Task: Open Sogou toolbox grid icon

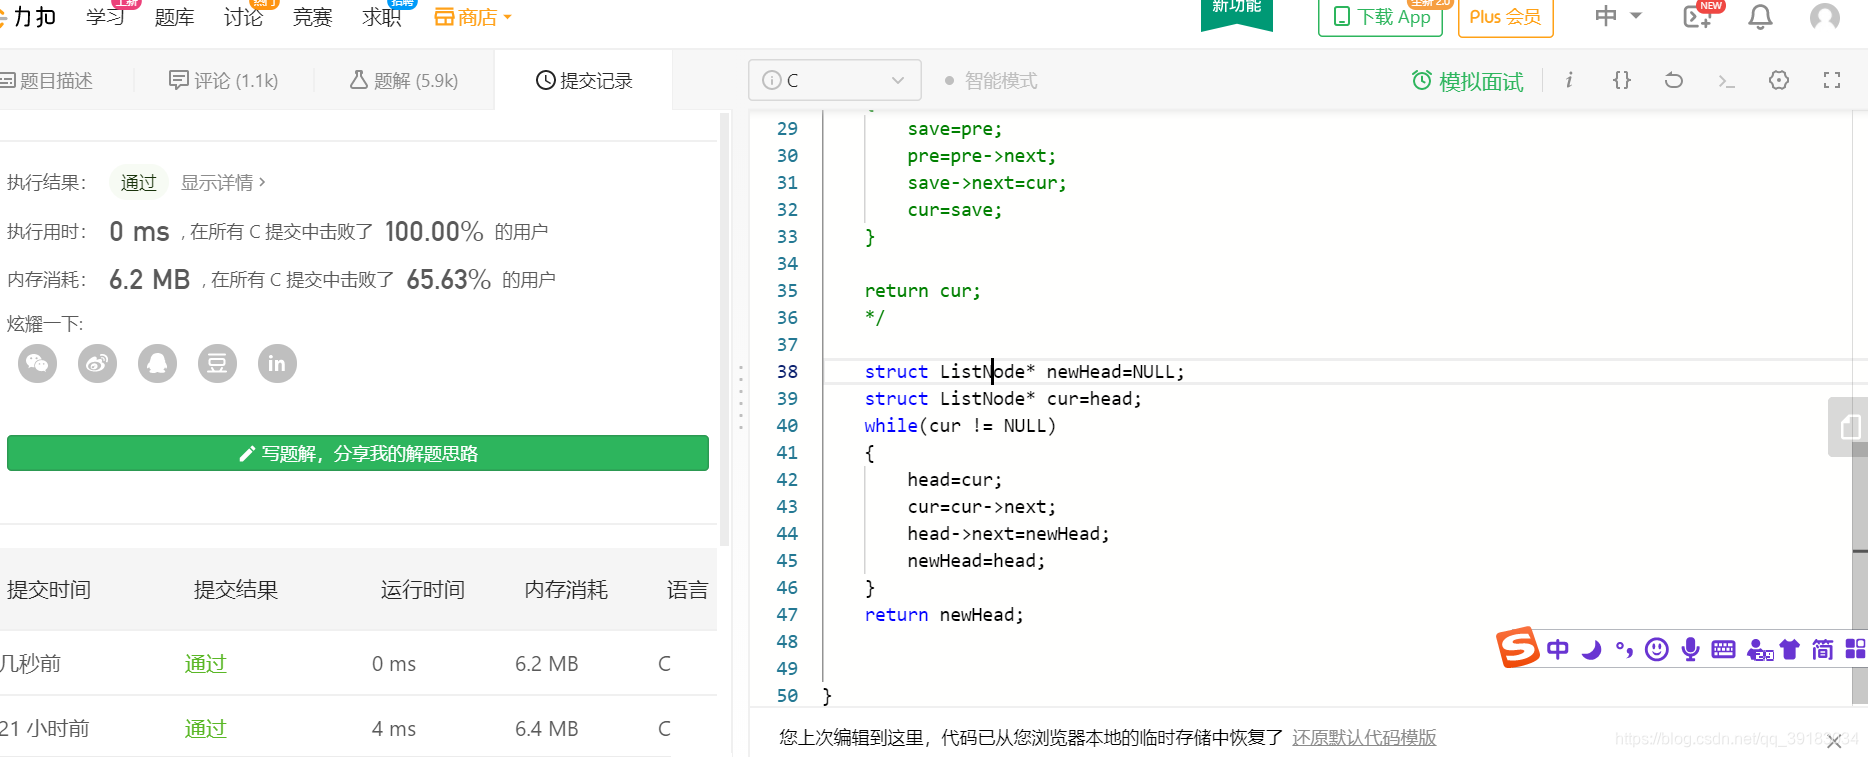Action: pos(1856,650)
